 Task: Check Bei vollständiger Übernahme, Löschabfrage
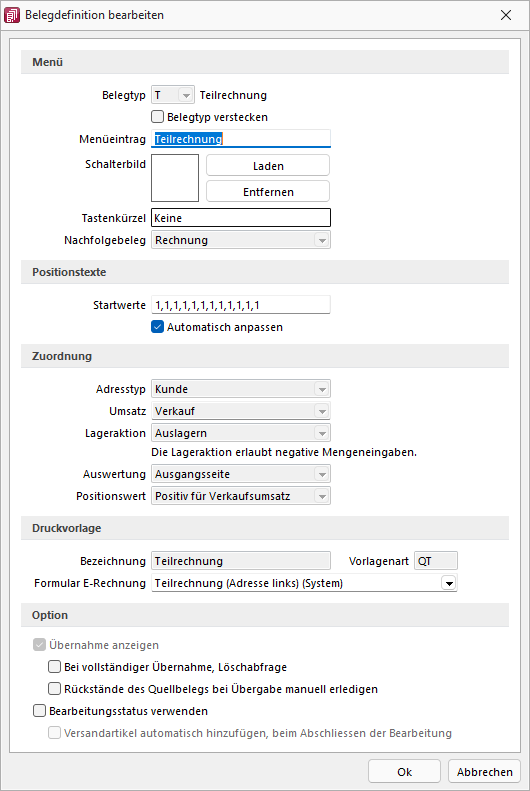tap(54, 667)
